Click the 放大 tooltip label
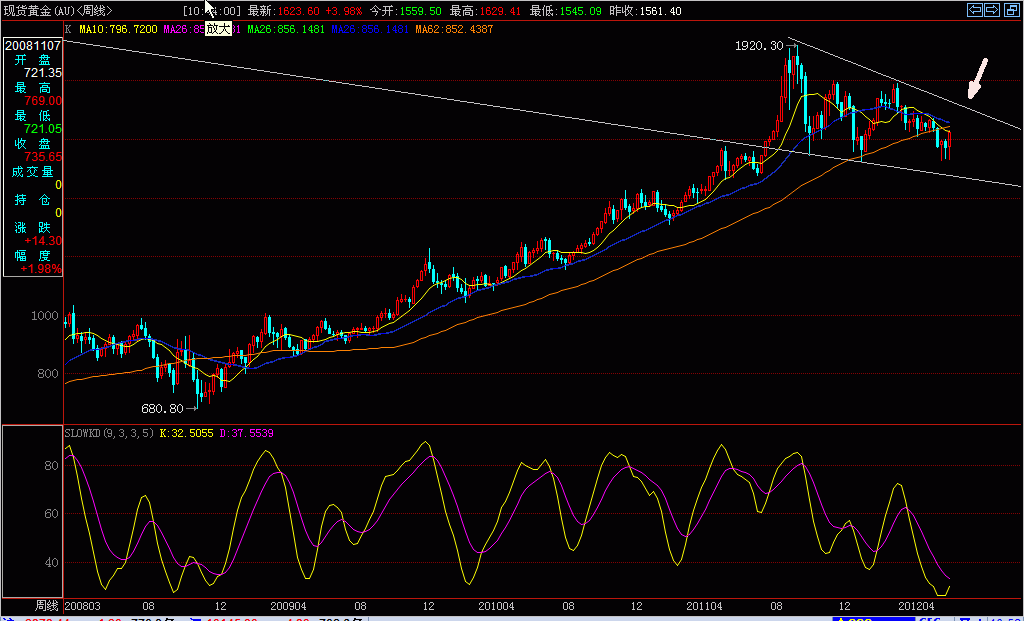Screen dimensions: 1024x621 click(218, 29)
